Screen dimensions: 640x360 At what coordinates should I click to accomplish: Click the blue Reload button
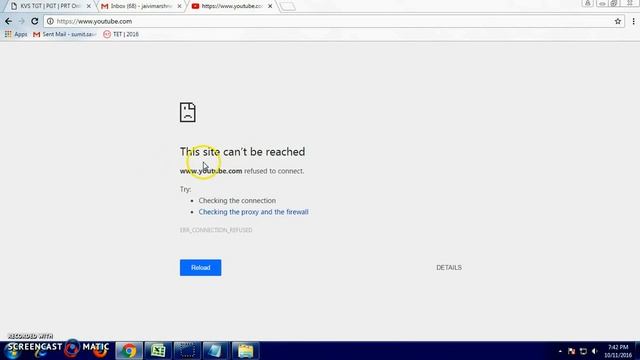[x=200, y=268]
